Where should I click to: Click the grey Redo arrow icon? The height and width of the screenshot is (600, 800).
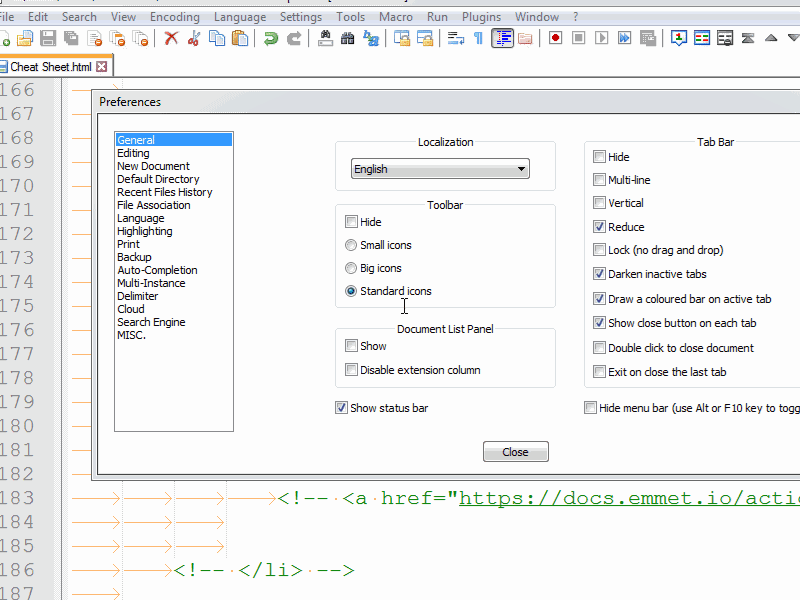point(294,38)
